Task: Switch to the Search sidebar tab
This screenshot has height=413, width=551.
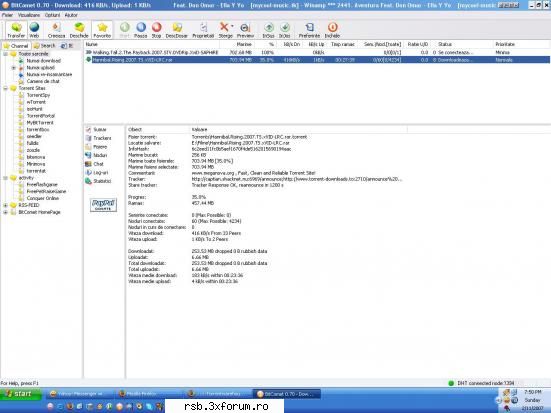Action: [44, 46]
